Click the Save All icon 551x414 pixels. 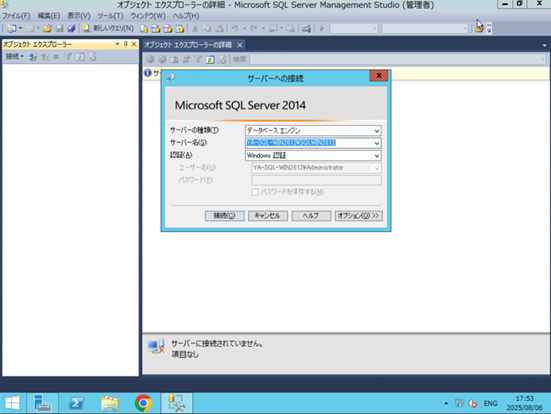[x=71, y=28]
